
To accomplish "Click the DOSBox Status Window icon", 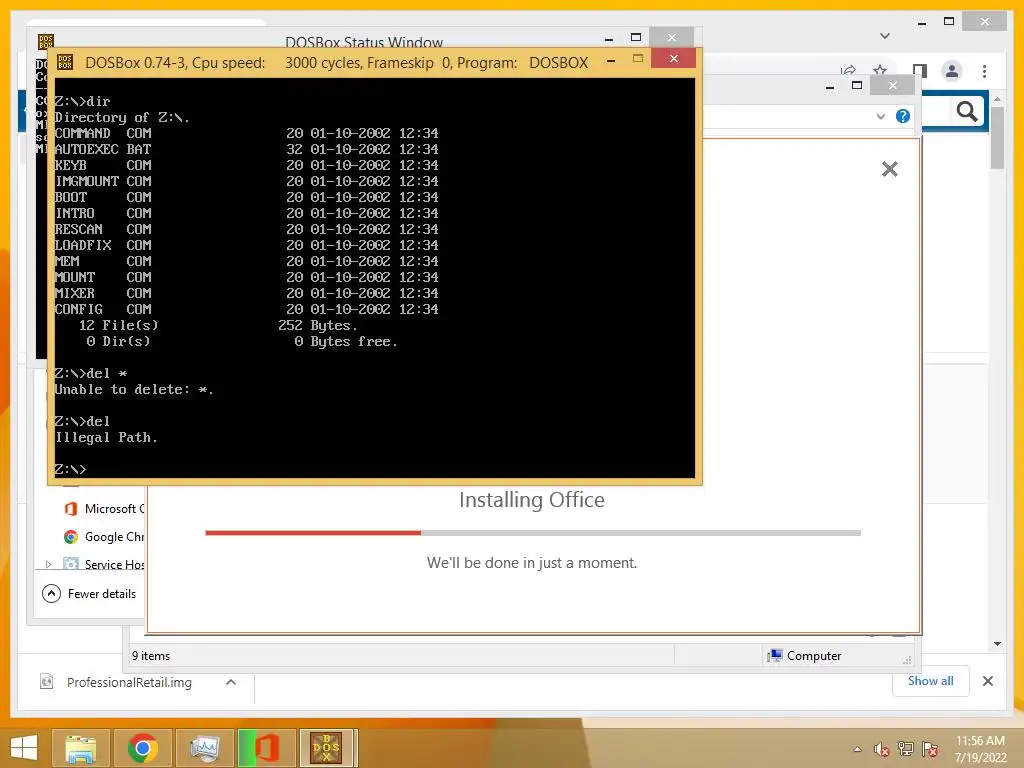I will pyautogui.click(x=46, y=42).
